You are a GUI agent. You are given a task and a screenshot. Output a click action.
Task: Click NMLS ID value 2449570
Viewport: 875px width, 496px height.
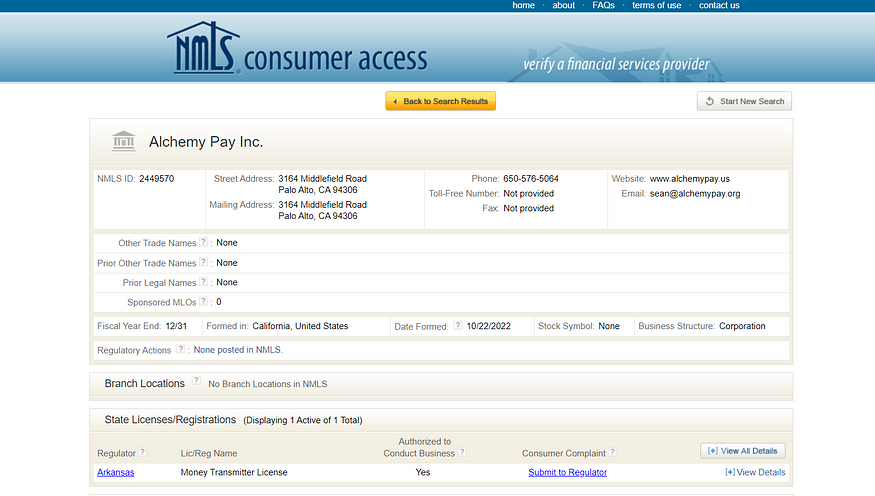click(x=157, y=179)
